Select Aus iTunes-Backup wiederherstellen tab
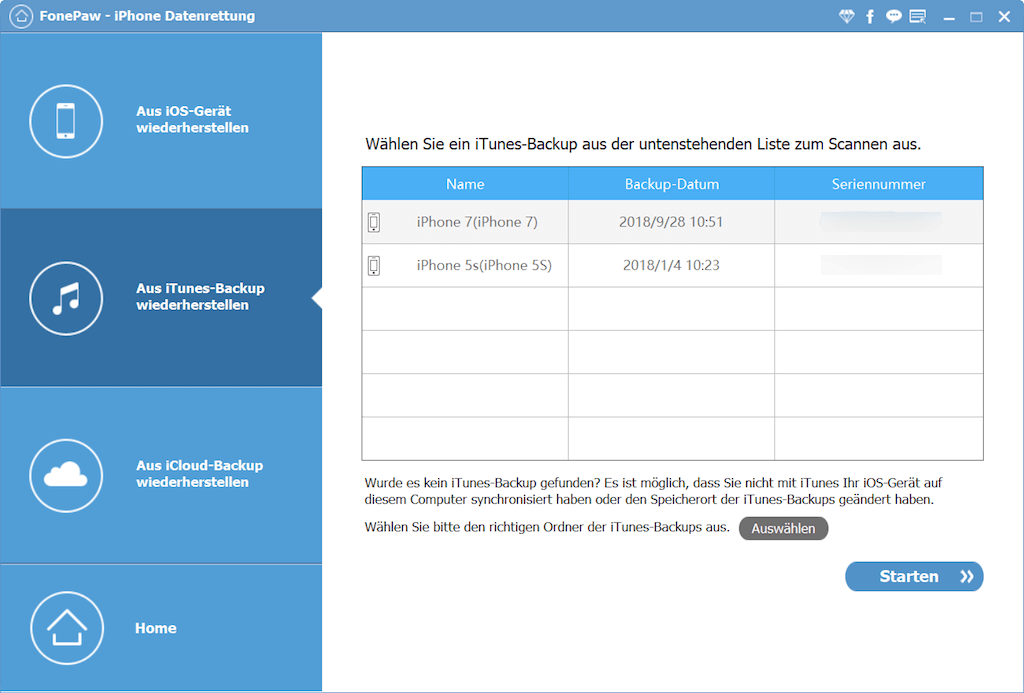 point(161,298)
